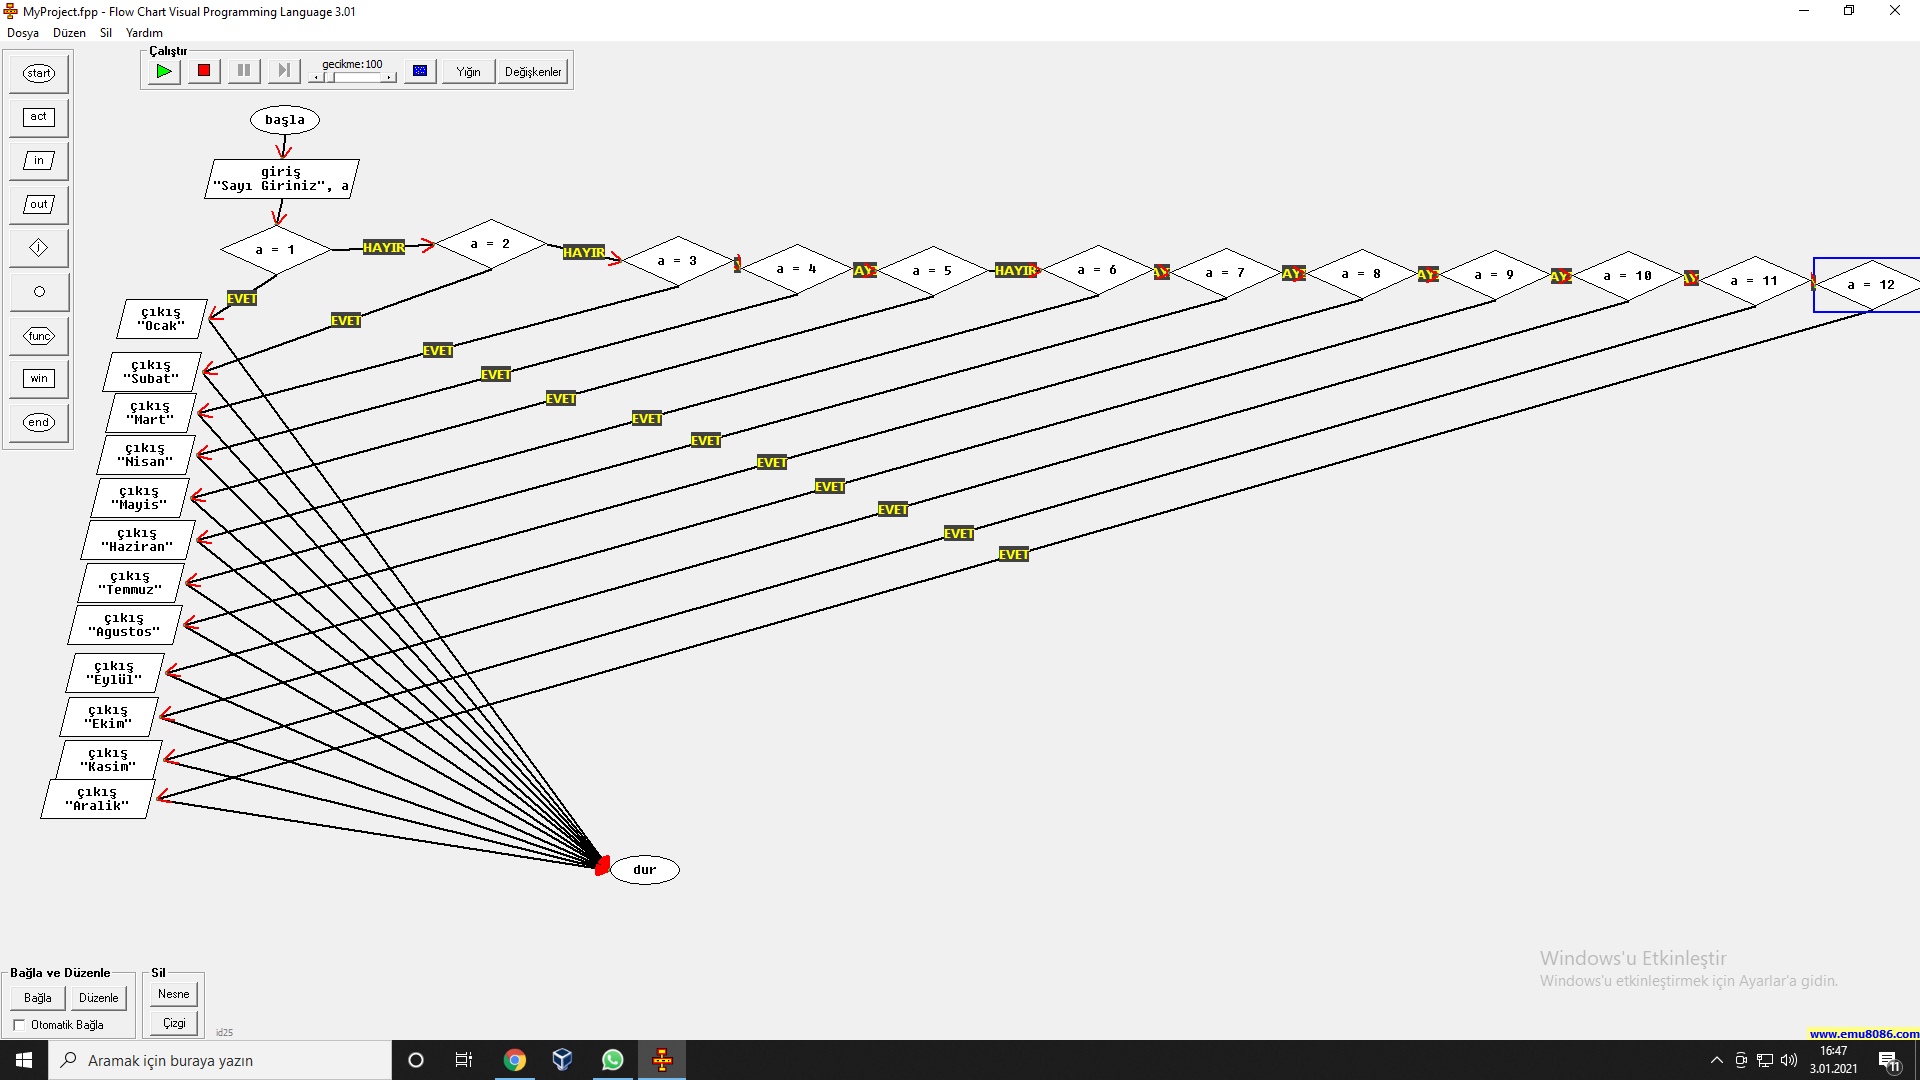Open the Düzen menu
This screenshot has height=1080, width=1920.
(69, 33)
